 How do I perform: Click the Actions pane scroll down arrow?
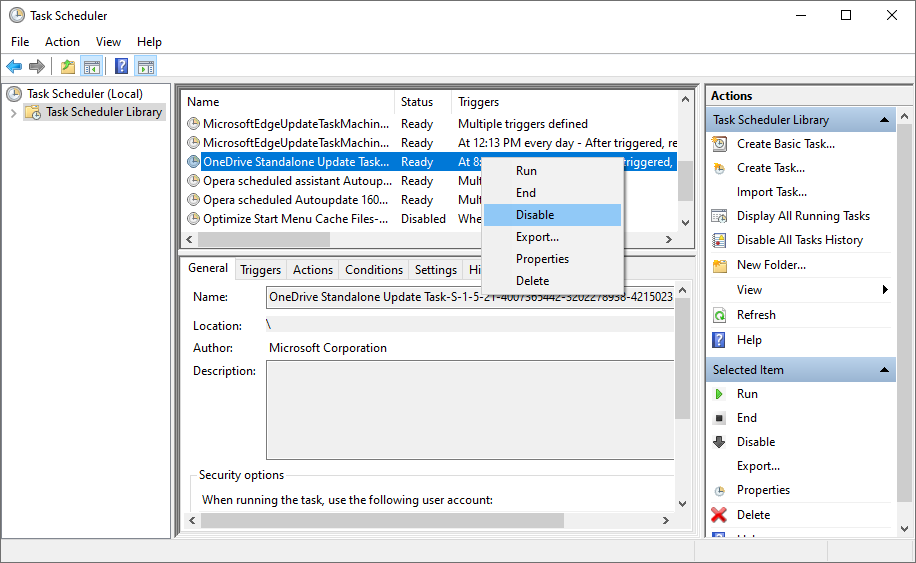[x=904, y=529]
